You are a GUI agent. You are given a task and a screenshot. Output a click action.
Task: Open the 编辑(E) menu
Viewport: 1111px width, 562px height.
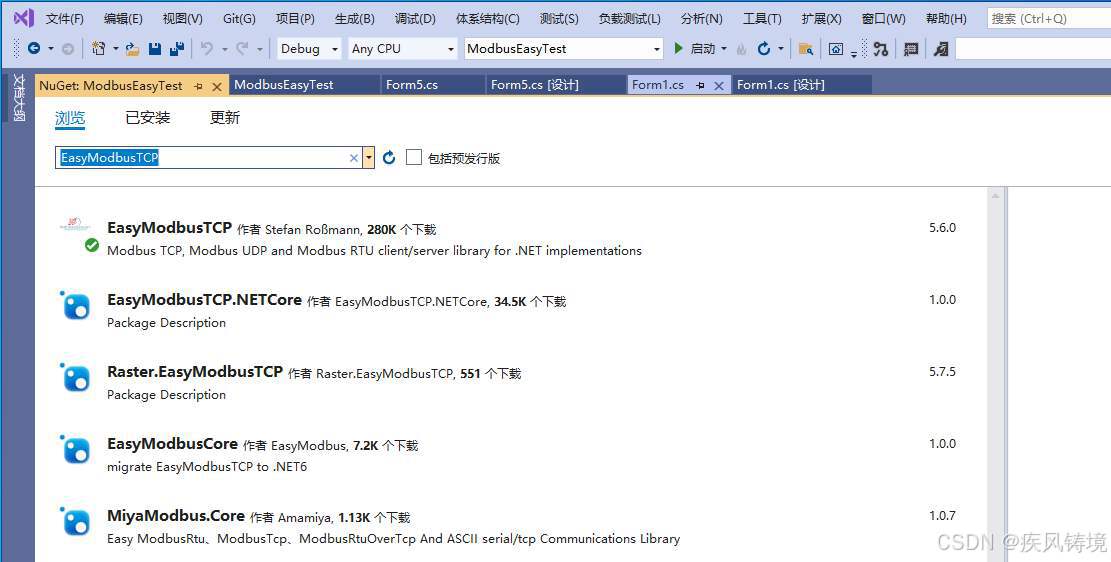point(123,18)
